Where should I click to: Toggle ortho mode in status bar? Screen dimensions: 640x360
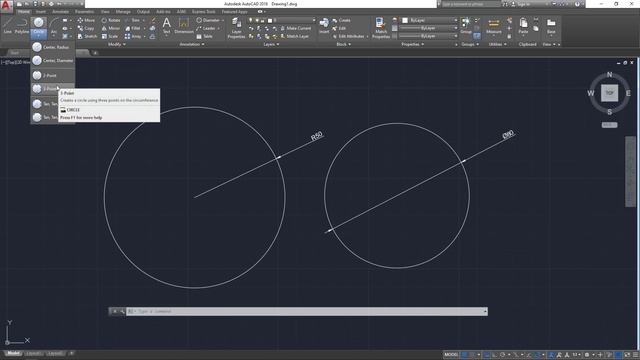[494, 355]
